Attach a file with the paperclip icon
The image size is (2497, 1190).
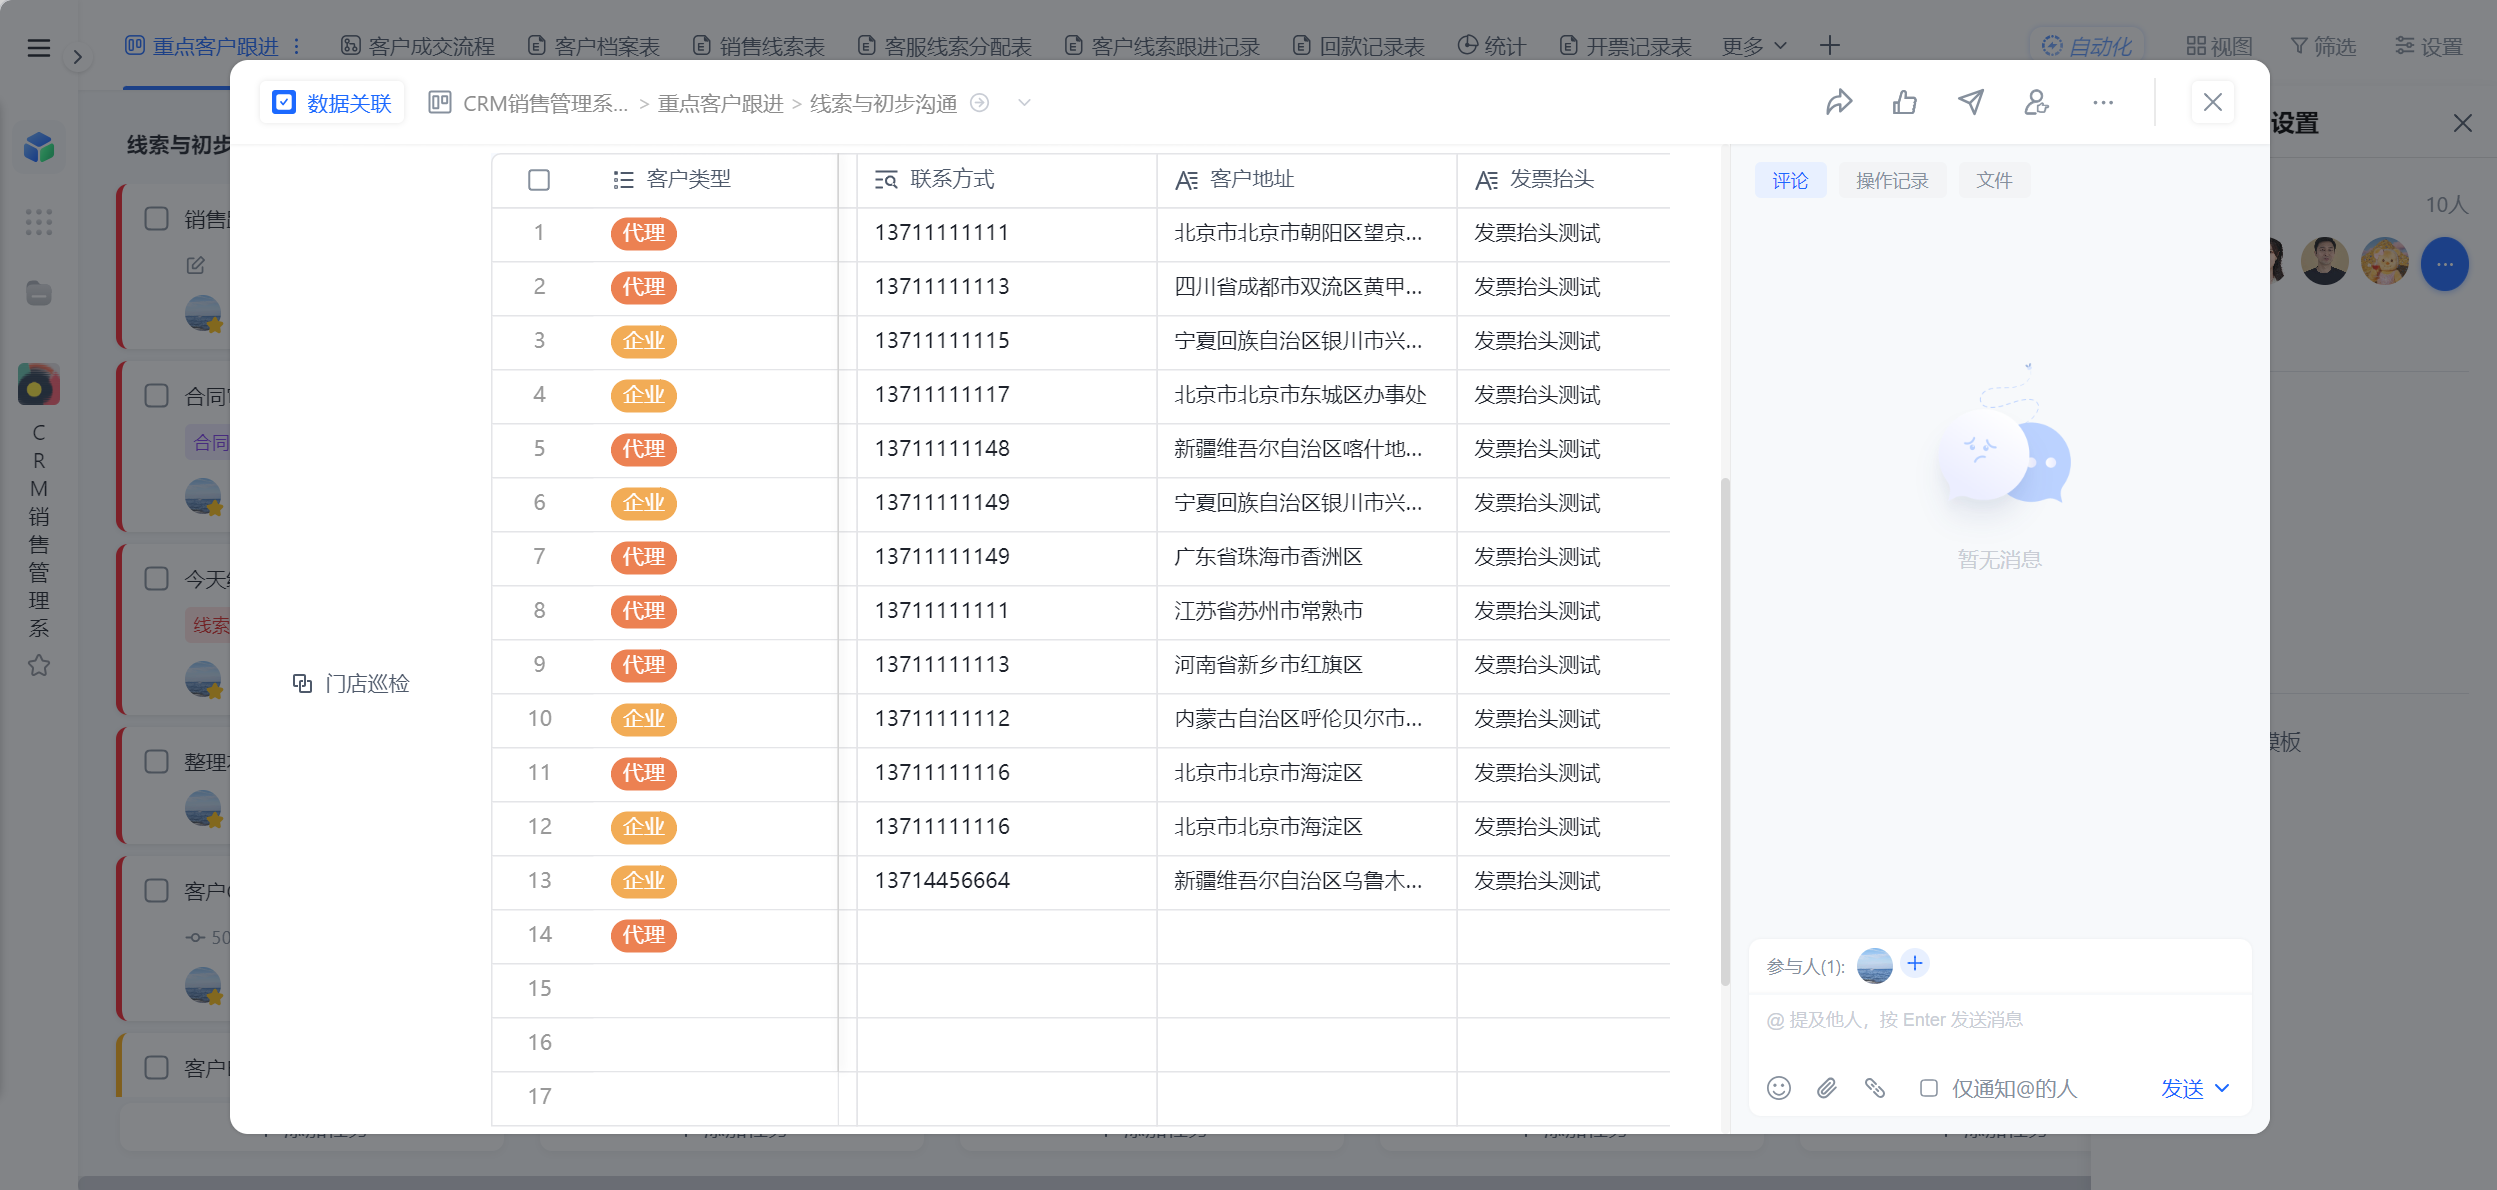1827,1088
